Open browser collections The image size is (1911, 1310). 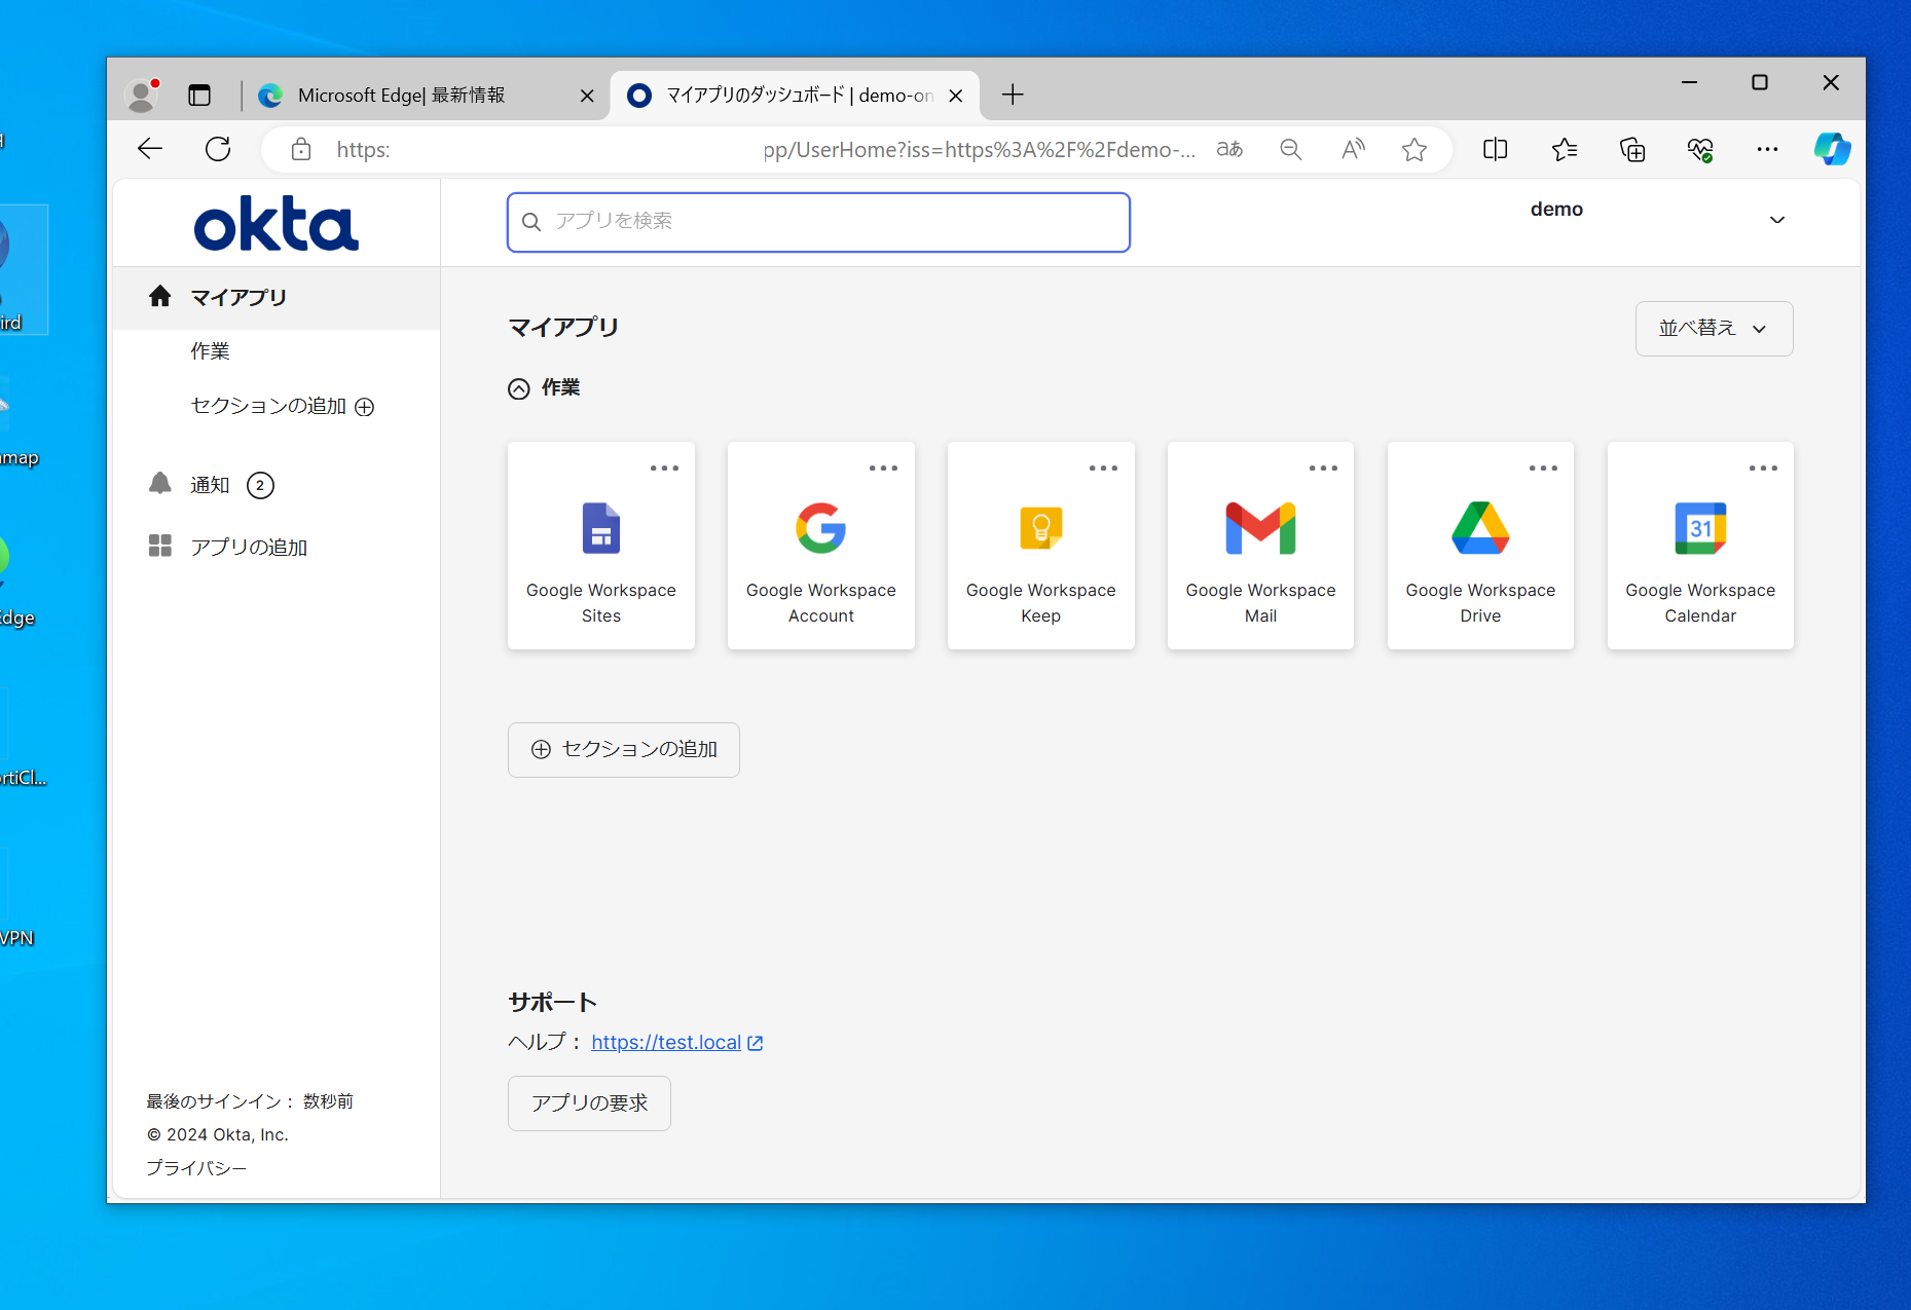(1632, 149)
